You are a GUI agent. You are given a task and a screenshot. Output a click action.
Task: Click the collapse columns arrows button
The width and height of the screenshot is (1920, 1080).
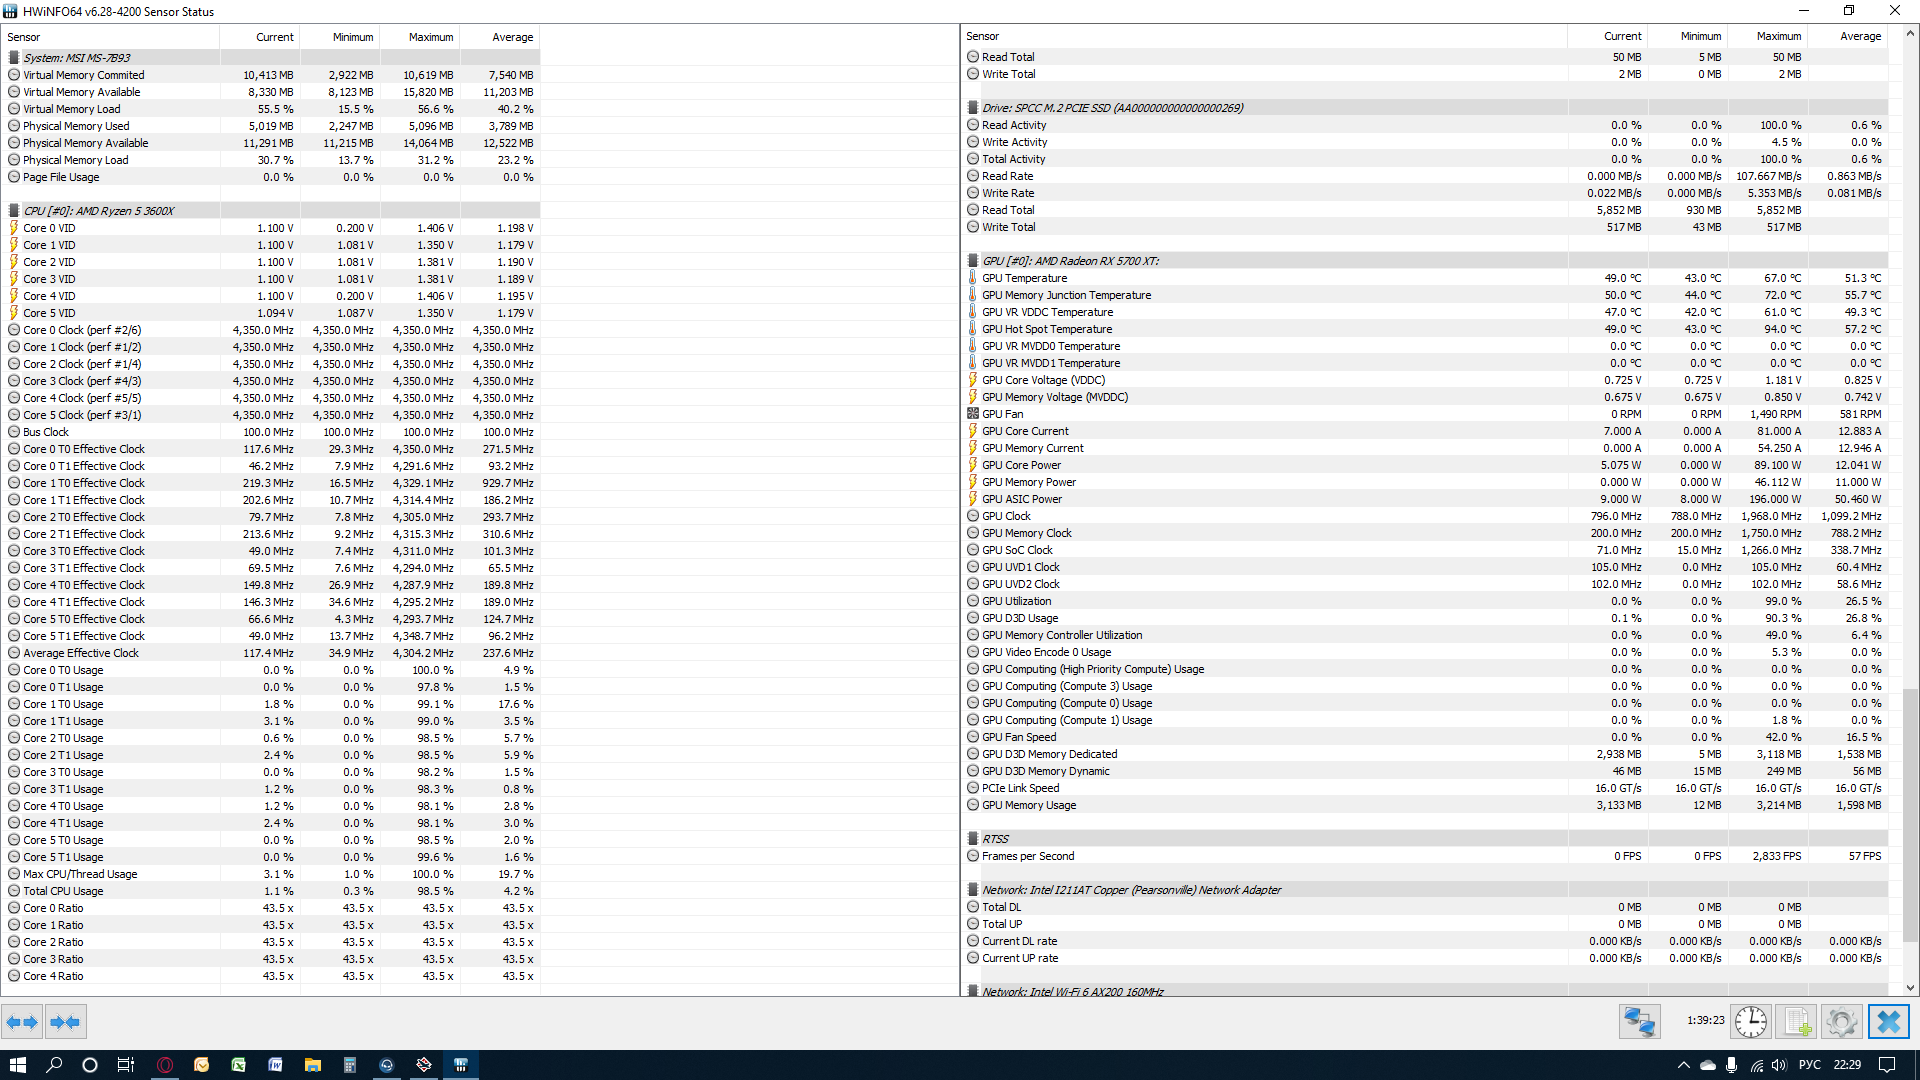[66, 1022]
